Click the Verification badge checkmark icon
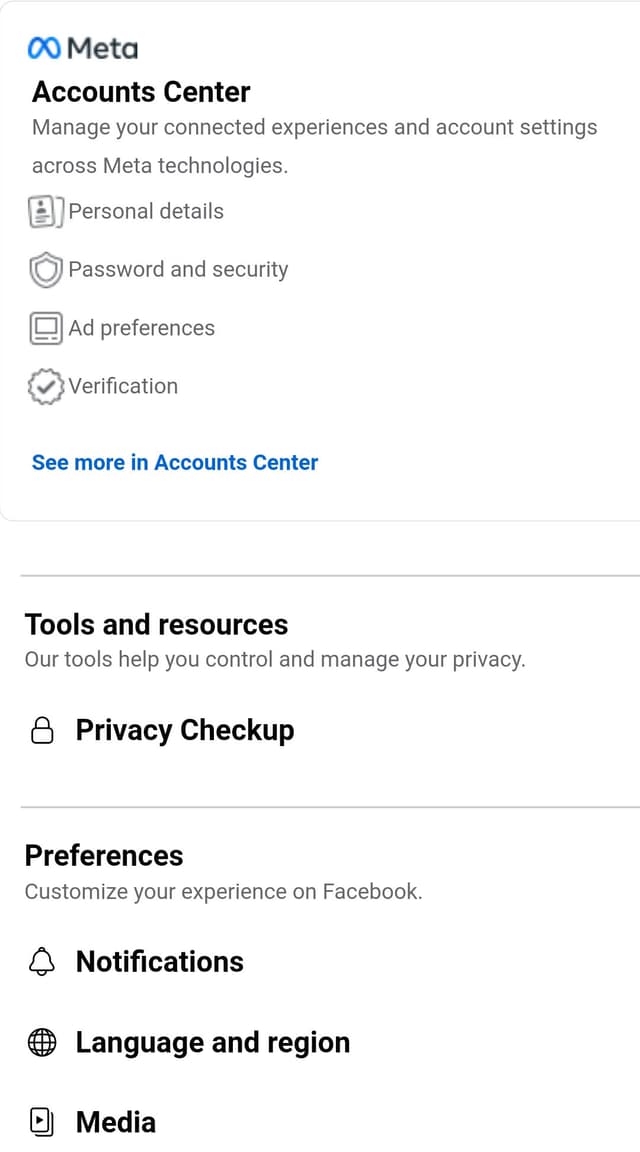Image resolution: width=640 pixels, height=1152 pixels. pyautogui.click(x=46, y=387)
